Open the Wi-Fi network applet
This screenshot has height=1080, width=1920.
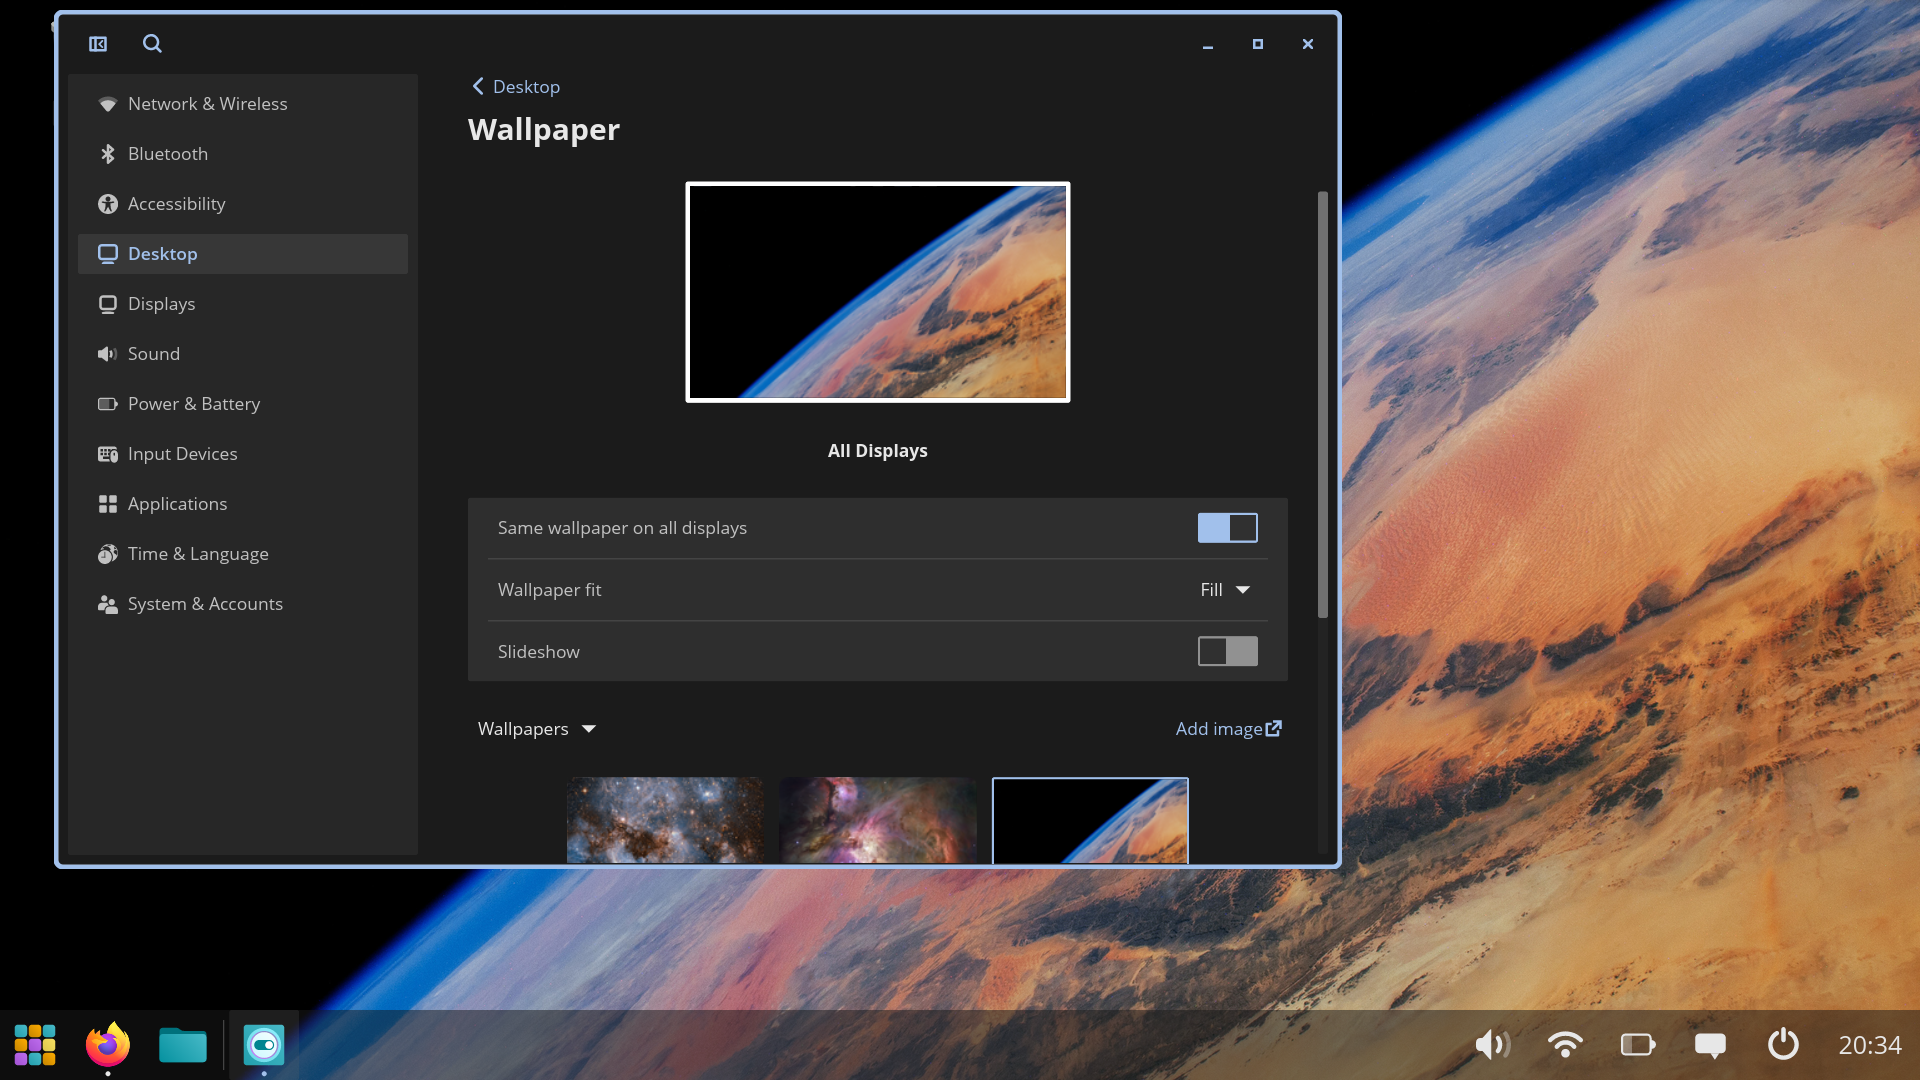1565,1045
